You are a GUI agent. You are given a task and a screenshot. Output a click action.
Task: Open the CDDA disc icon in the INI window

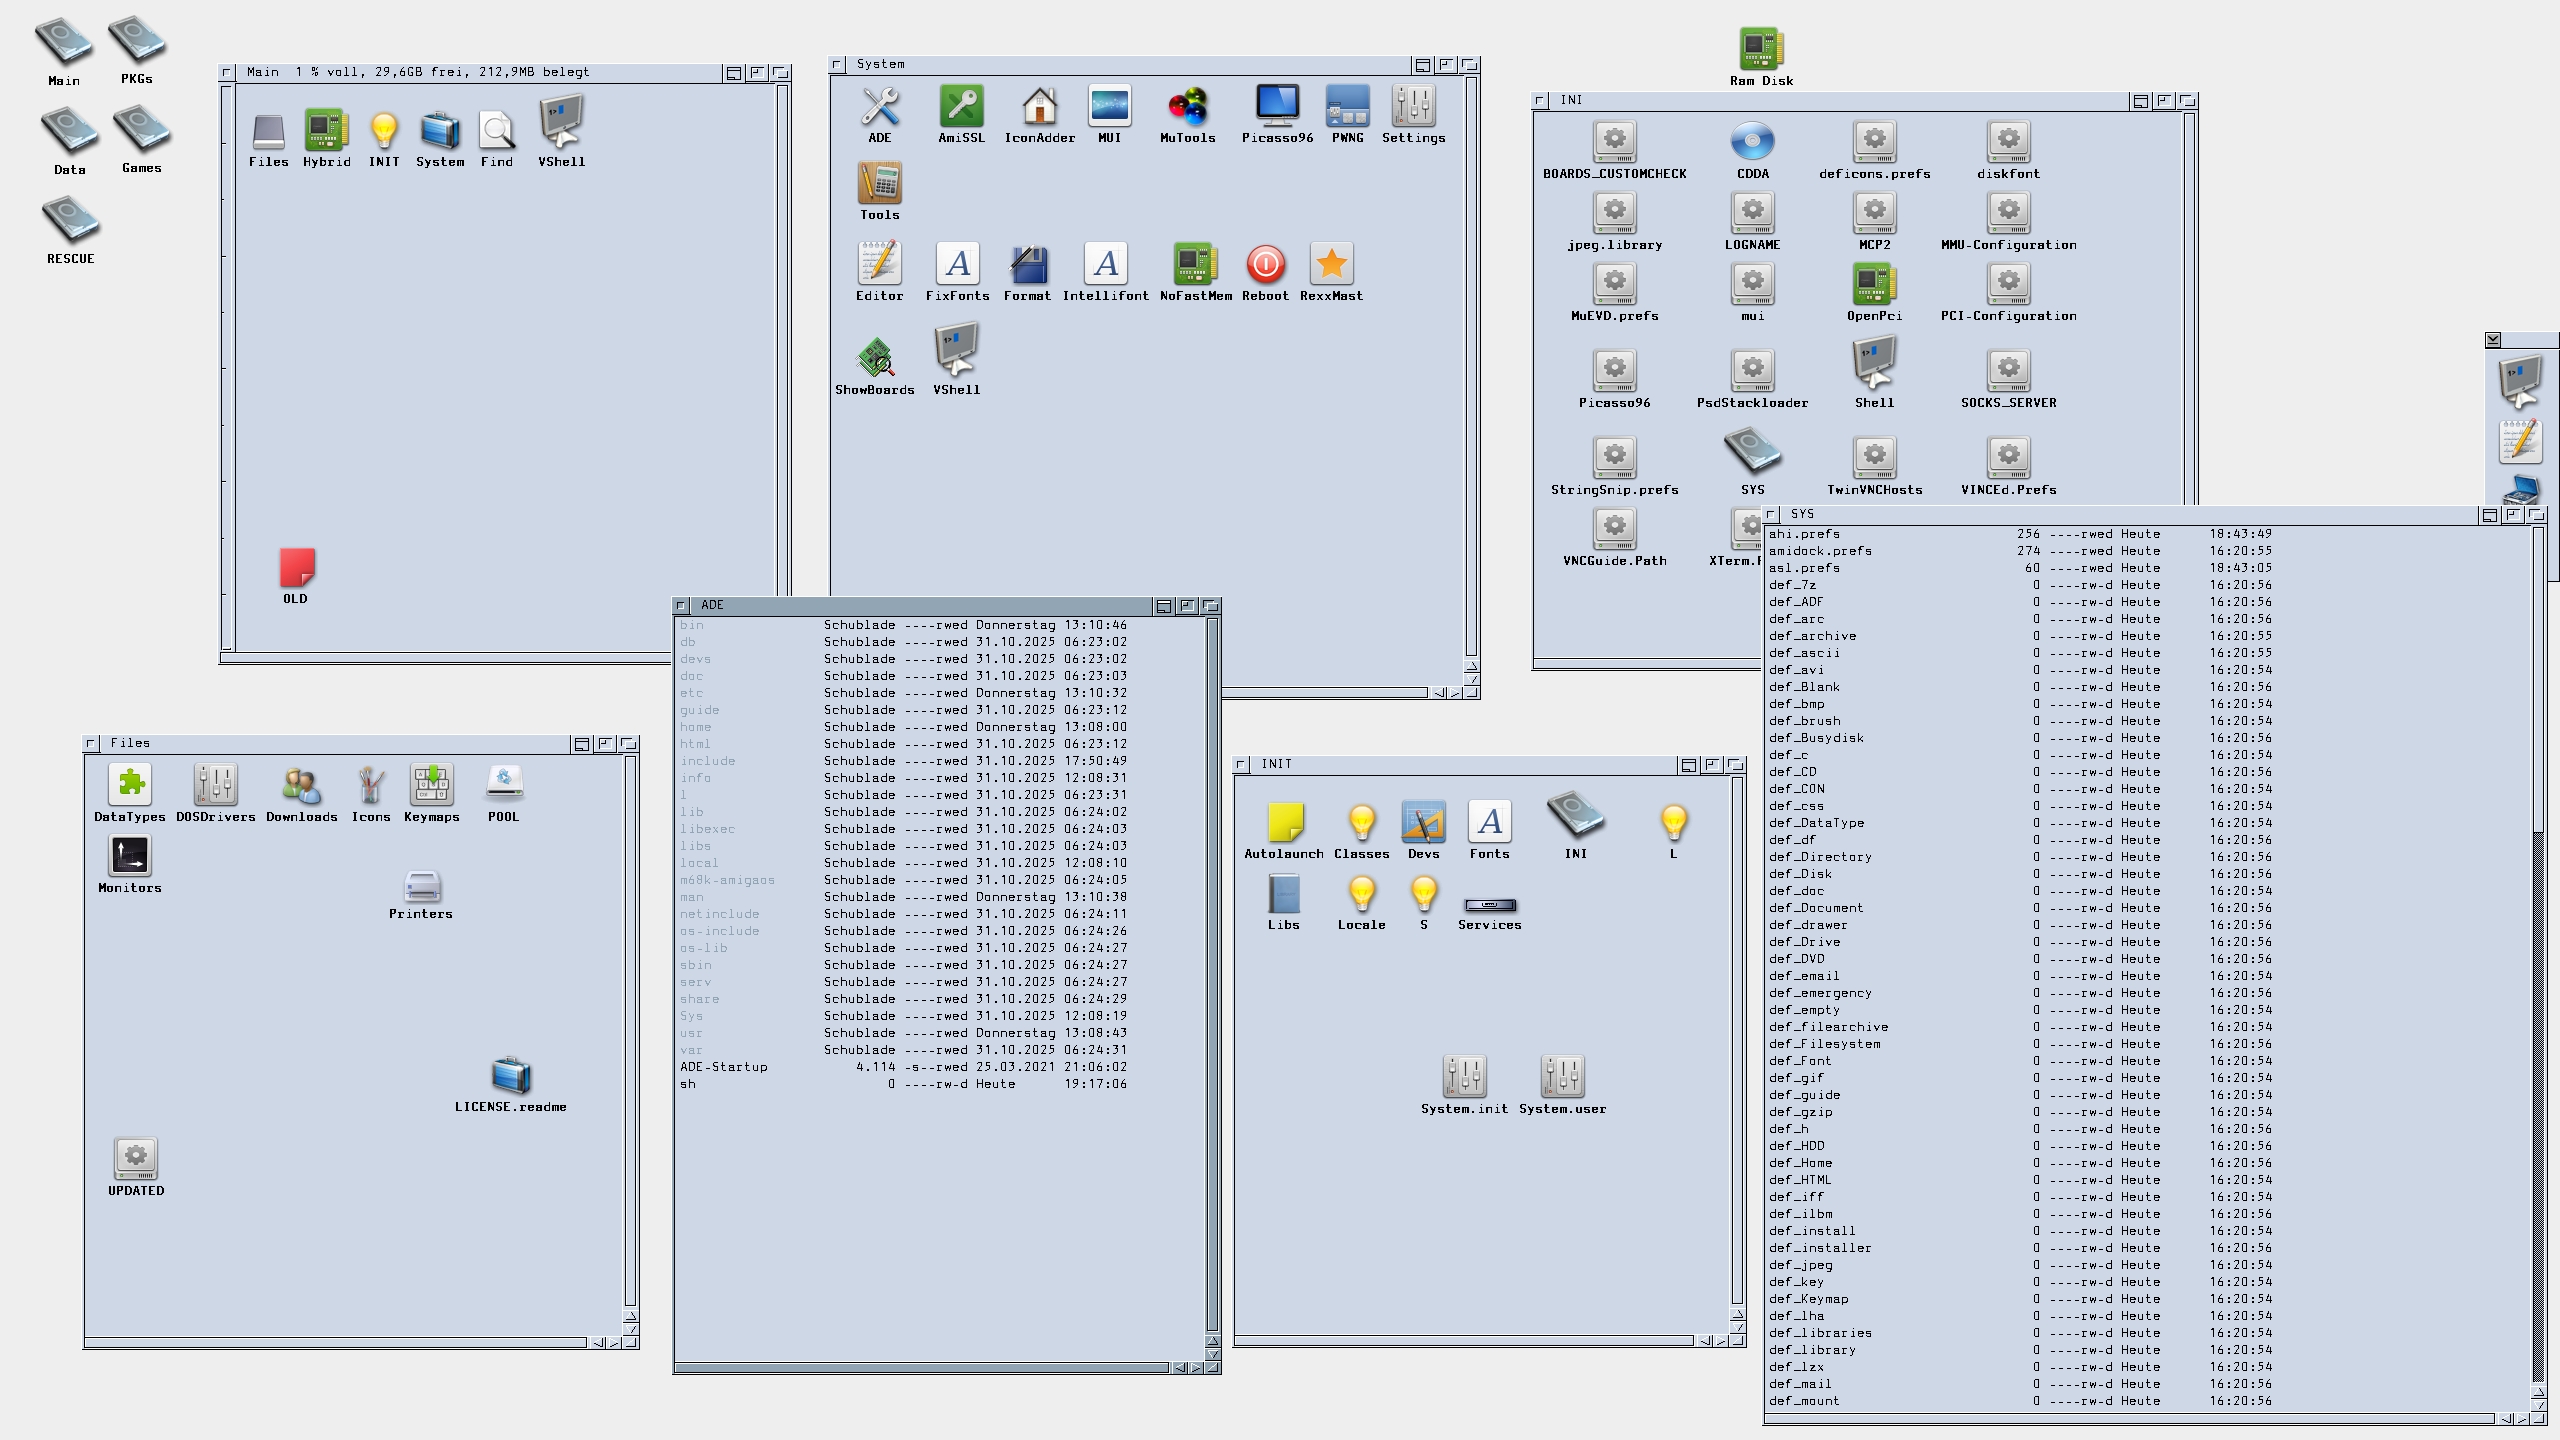pos(1752,142)
